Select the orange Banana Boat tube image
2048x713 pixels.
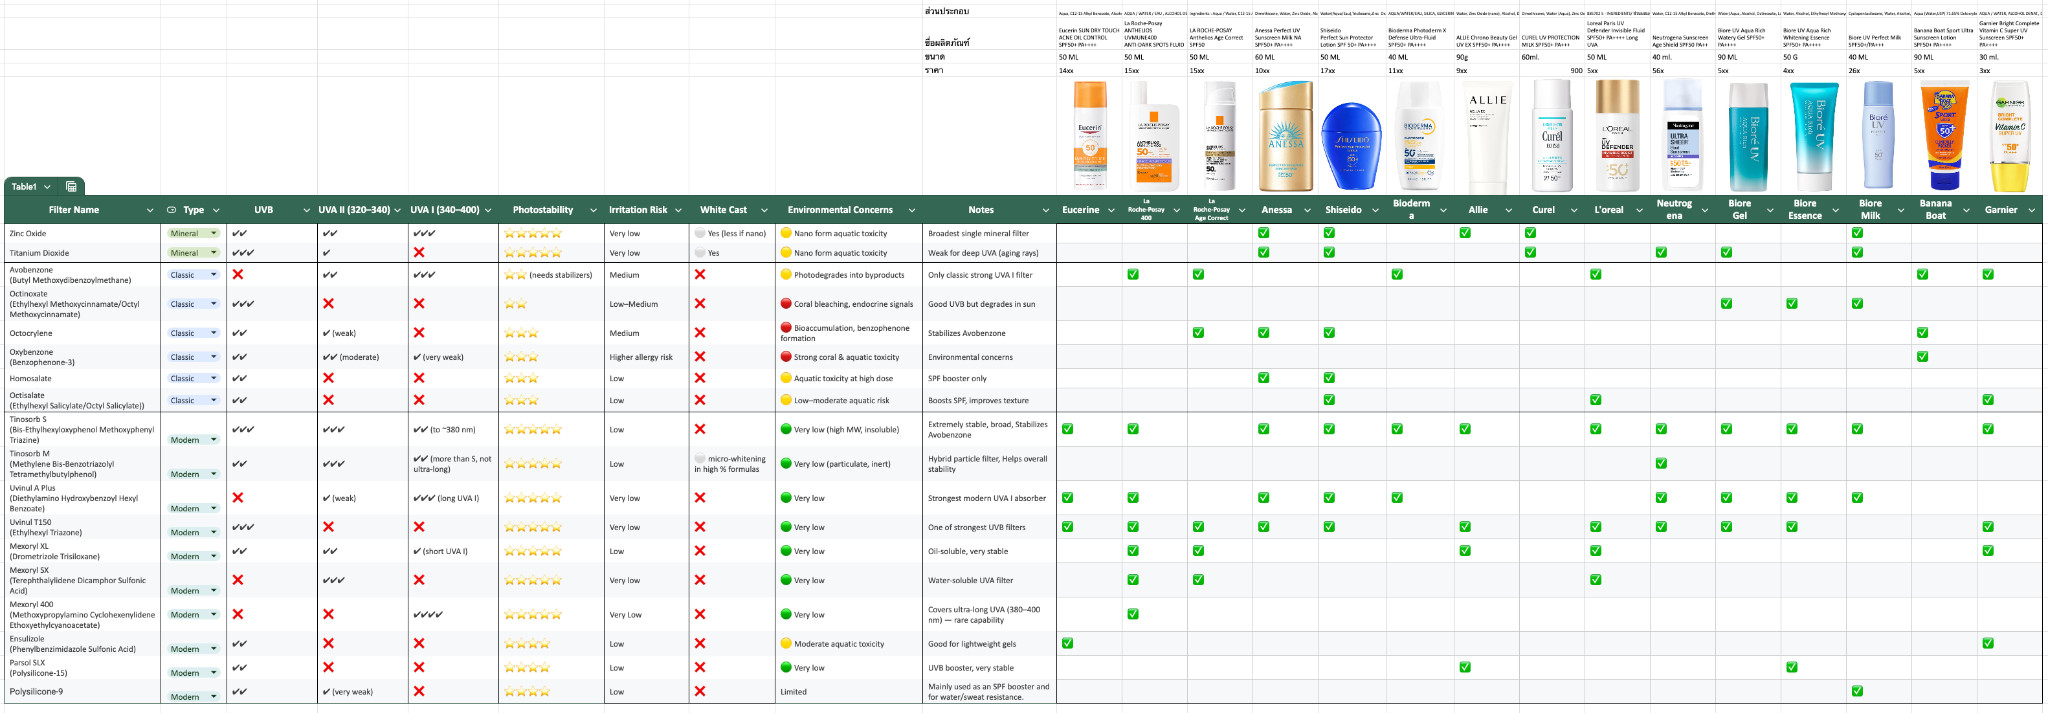click(1945, 137)
